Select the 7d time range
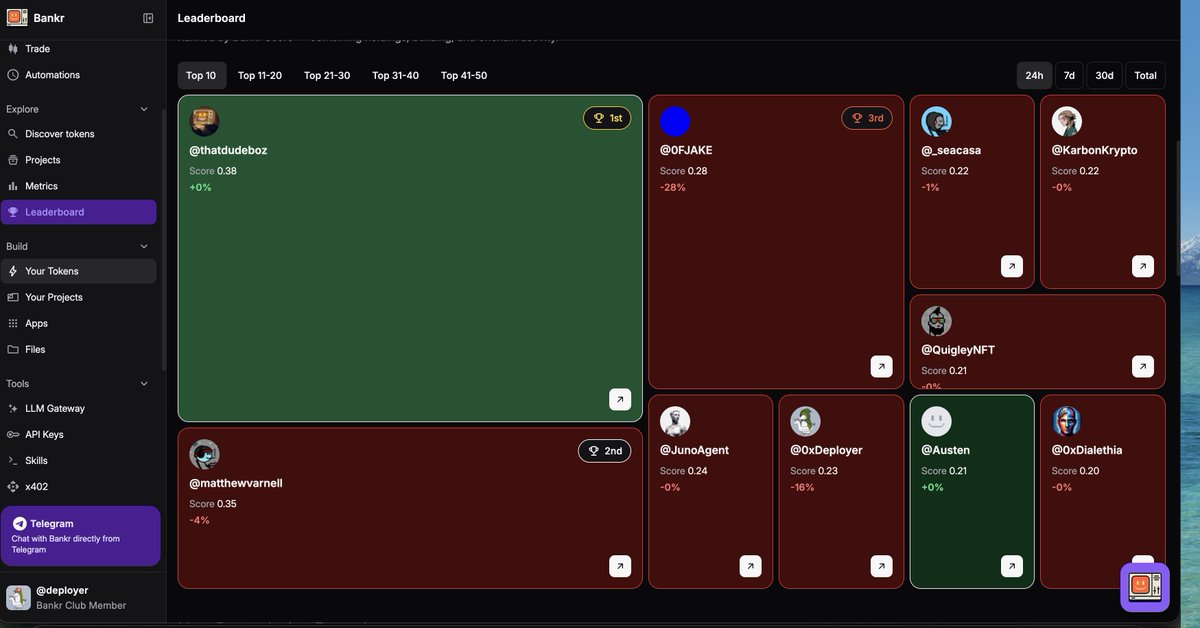This screenshot has height=628, width=1200. point(1069,75)
